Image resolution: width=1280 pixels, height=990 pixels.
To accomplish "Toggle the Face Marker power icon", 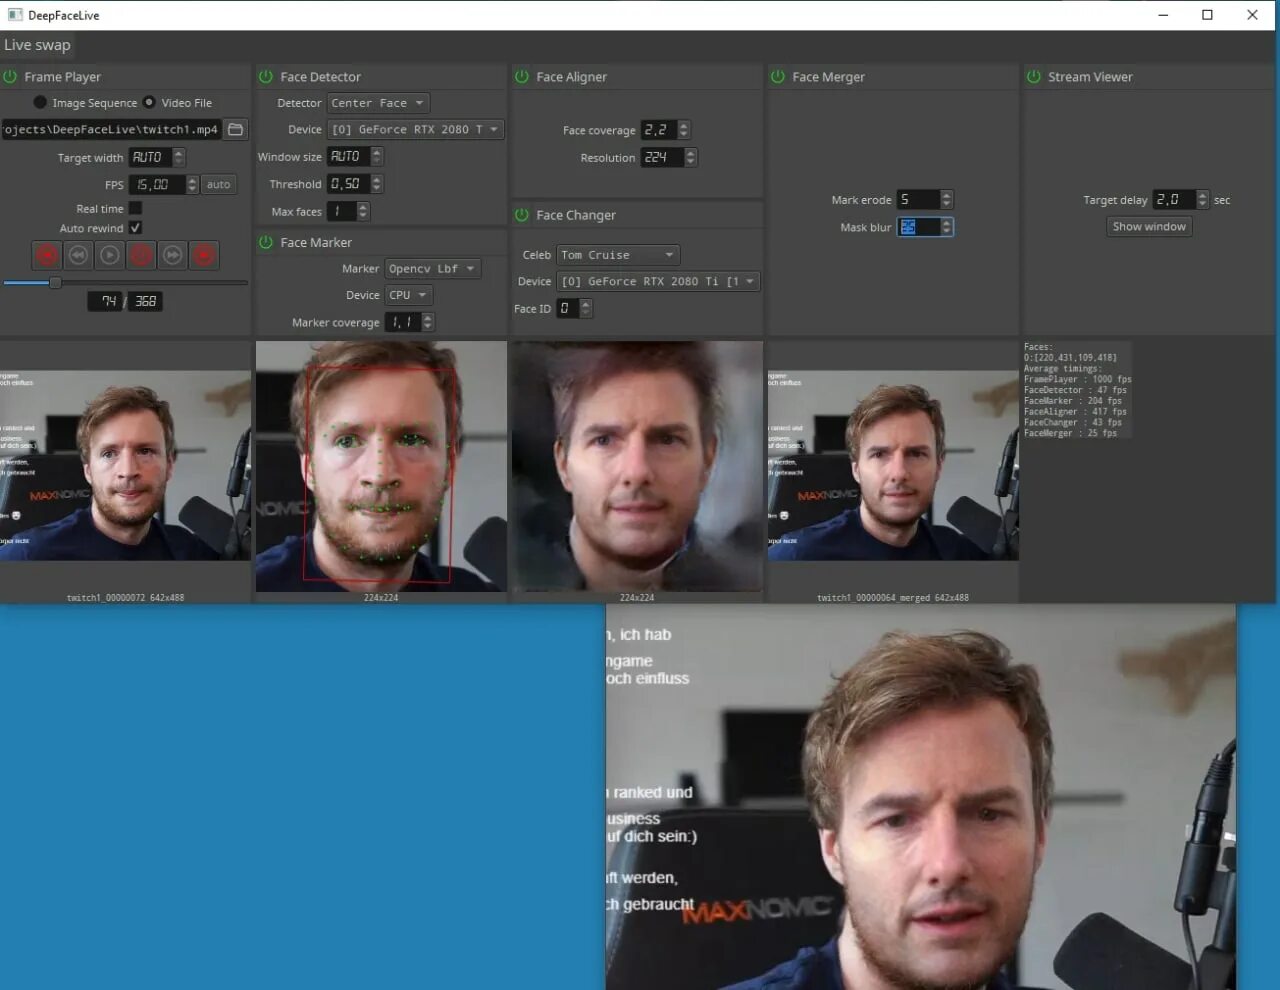I will pos(266,242).
